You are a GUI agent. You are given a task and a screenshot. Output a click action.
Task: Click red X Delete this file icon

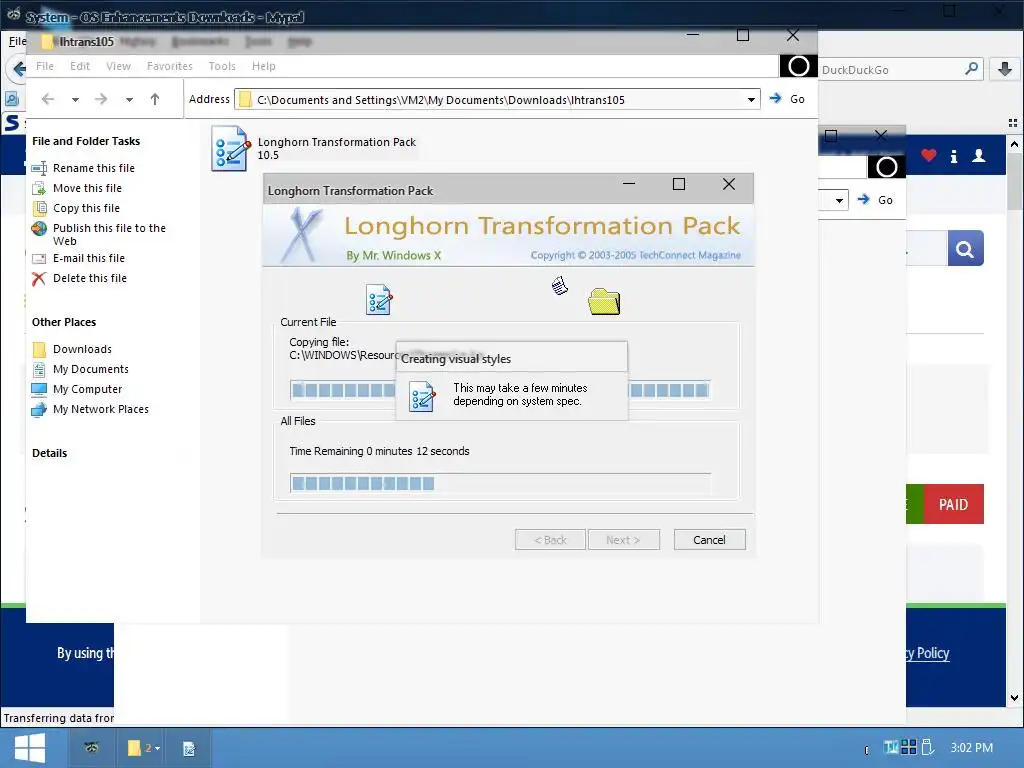pos(39,279)
